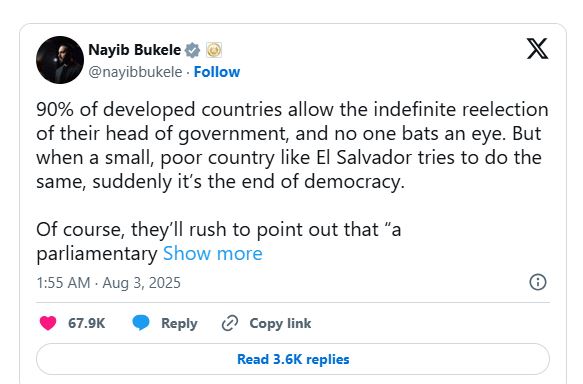Click the paragraph starting 'Of course, they'll rush'
Image resolution: width=583 pixels, height=384 pixels.
219,242
